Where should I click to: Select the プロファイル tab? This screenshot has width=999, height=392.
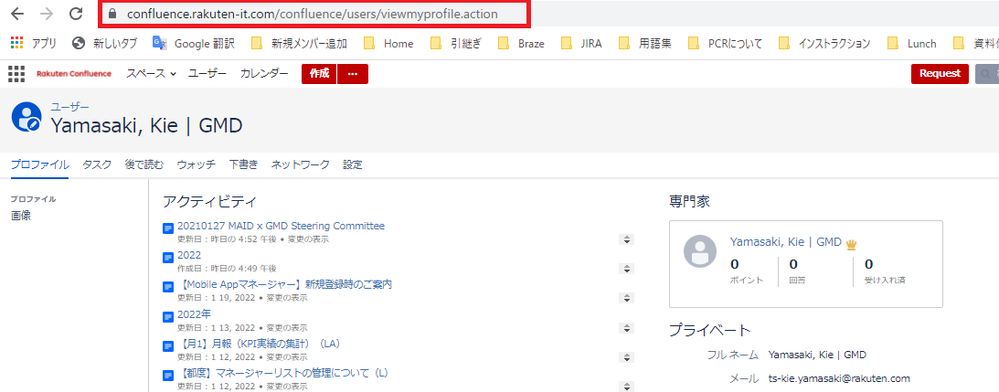pos(40,165)
